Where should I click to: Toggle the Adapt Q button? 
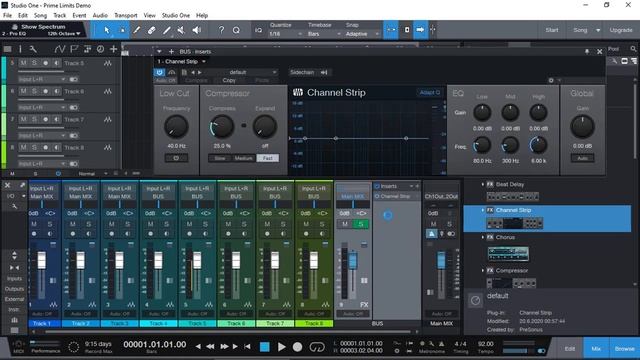pos(429,92)
